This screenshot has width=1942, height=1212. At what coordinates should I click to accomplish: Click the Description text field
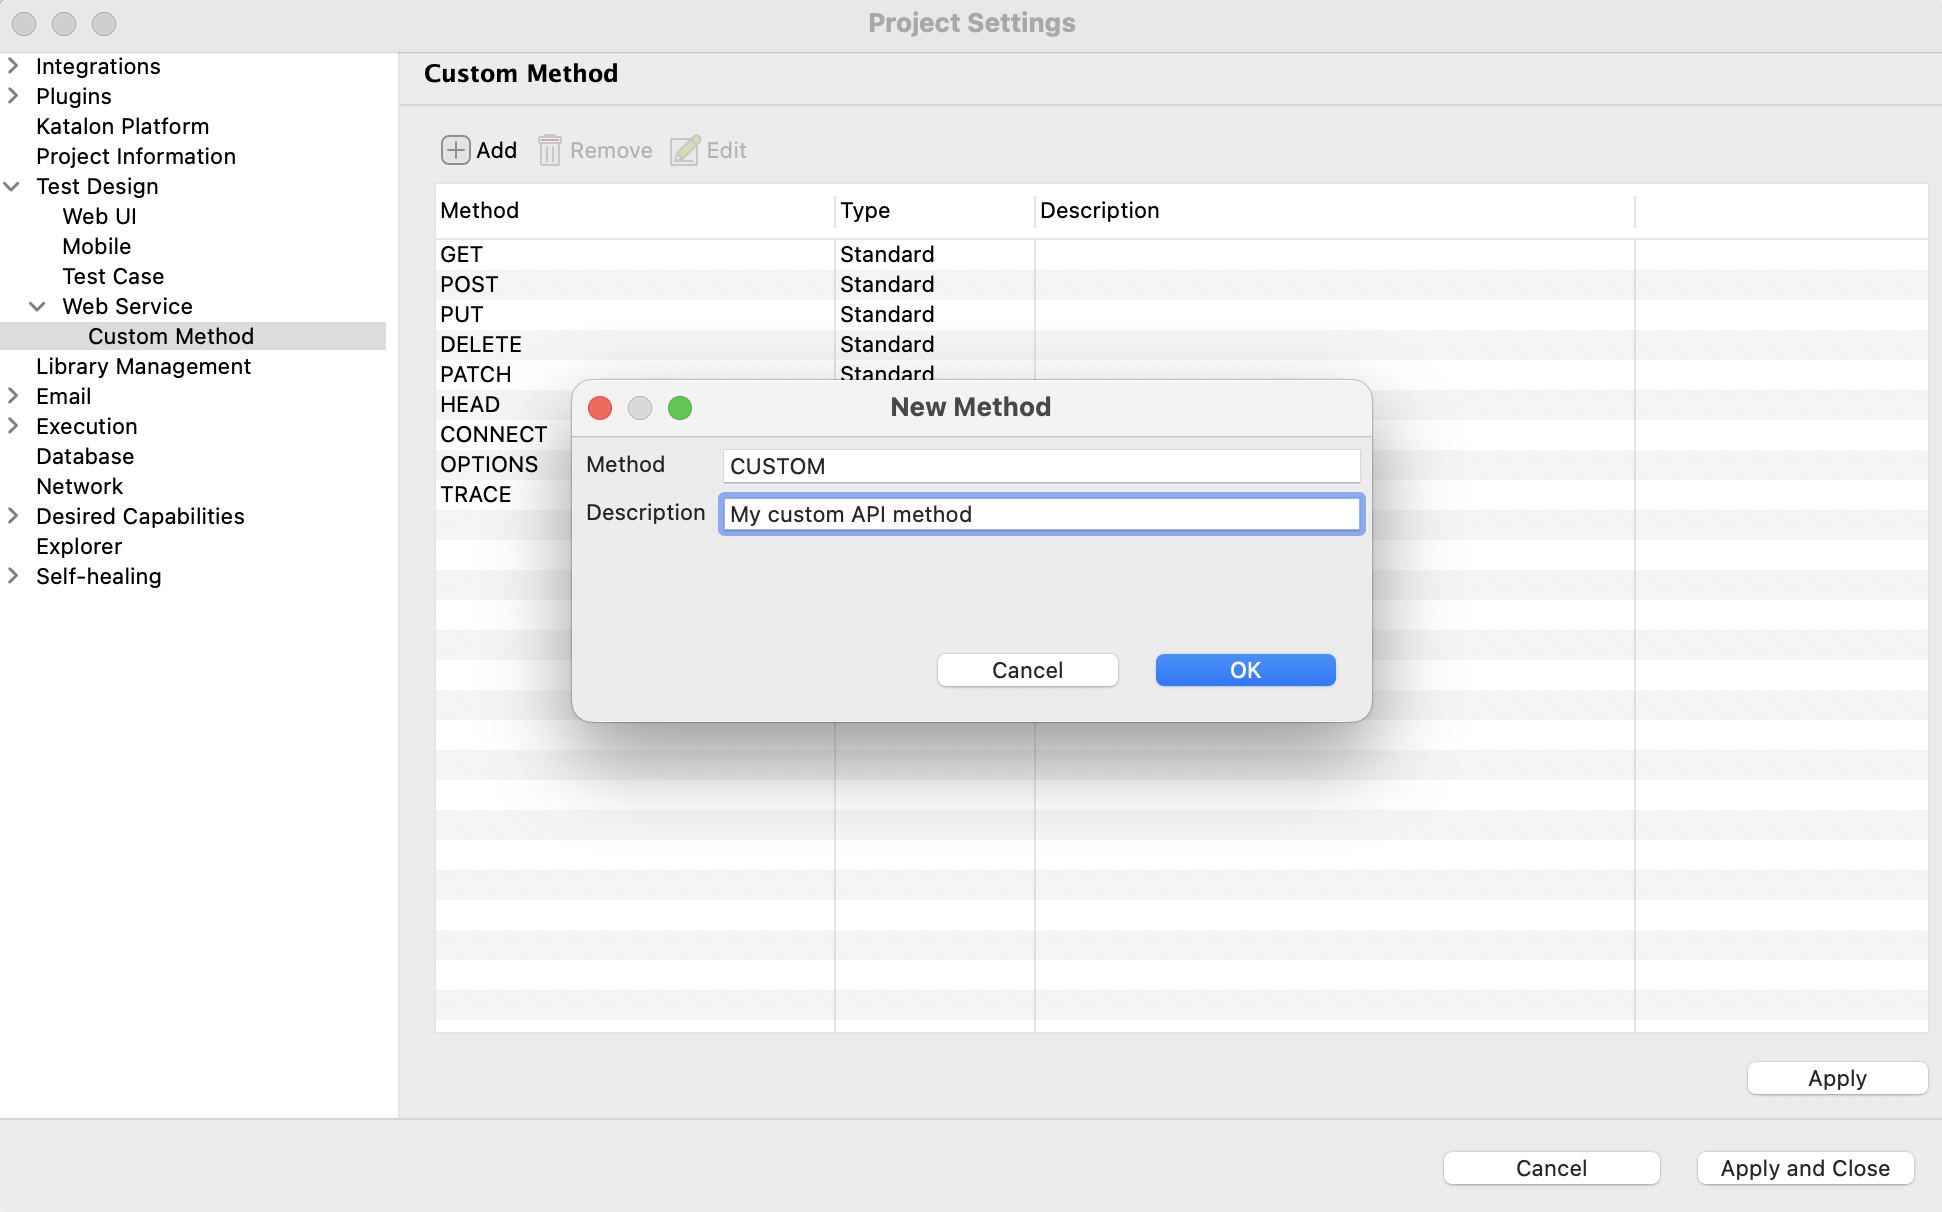[x=1040, y=514]
